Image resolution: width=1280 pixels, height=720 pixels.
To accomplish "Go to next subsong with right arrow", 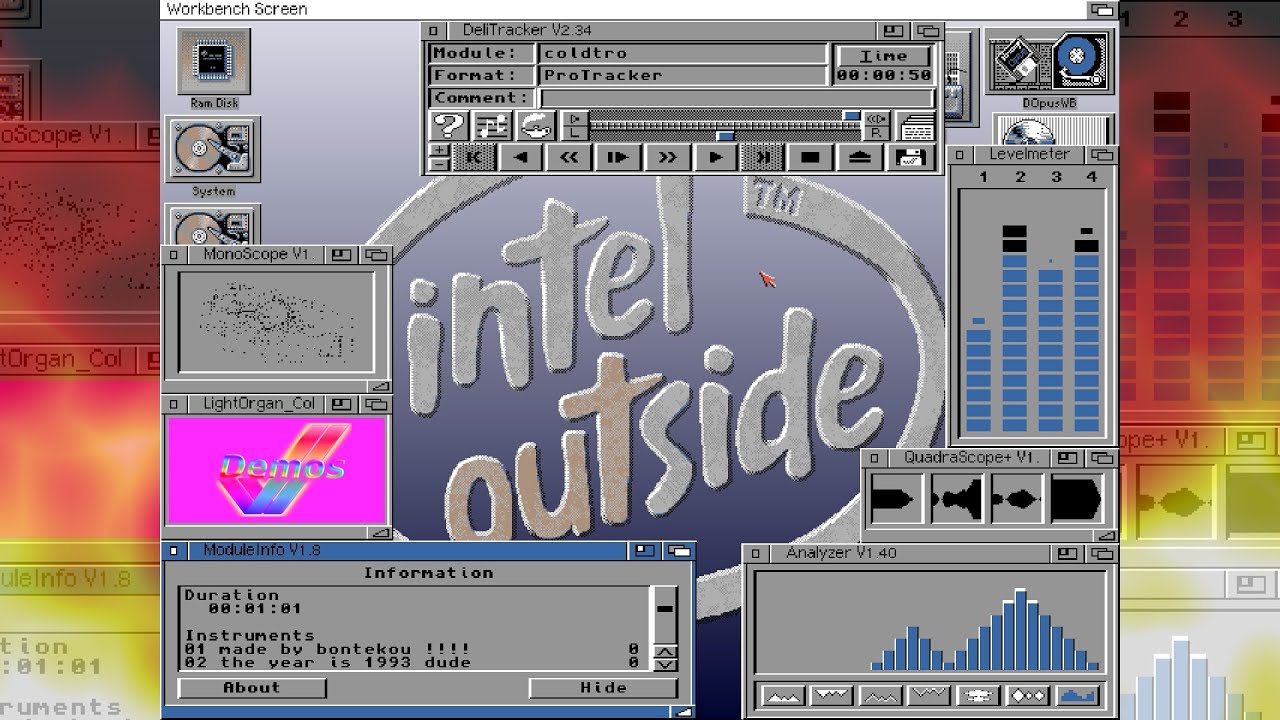I will [715, 157].
